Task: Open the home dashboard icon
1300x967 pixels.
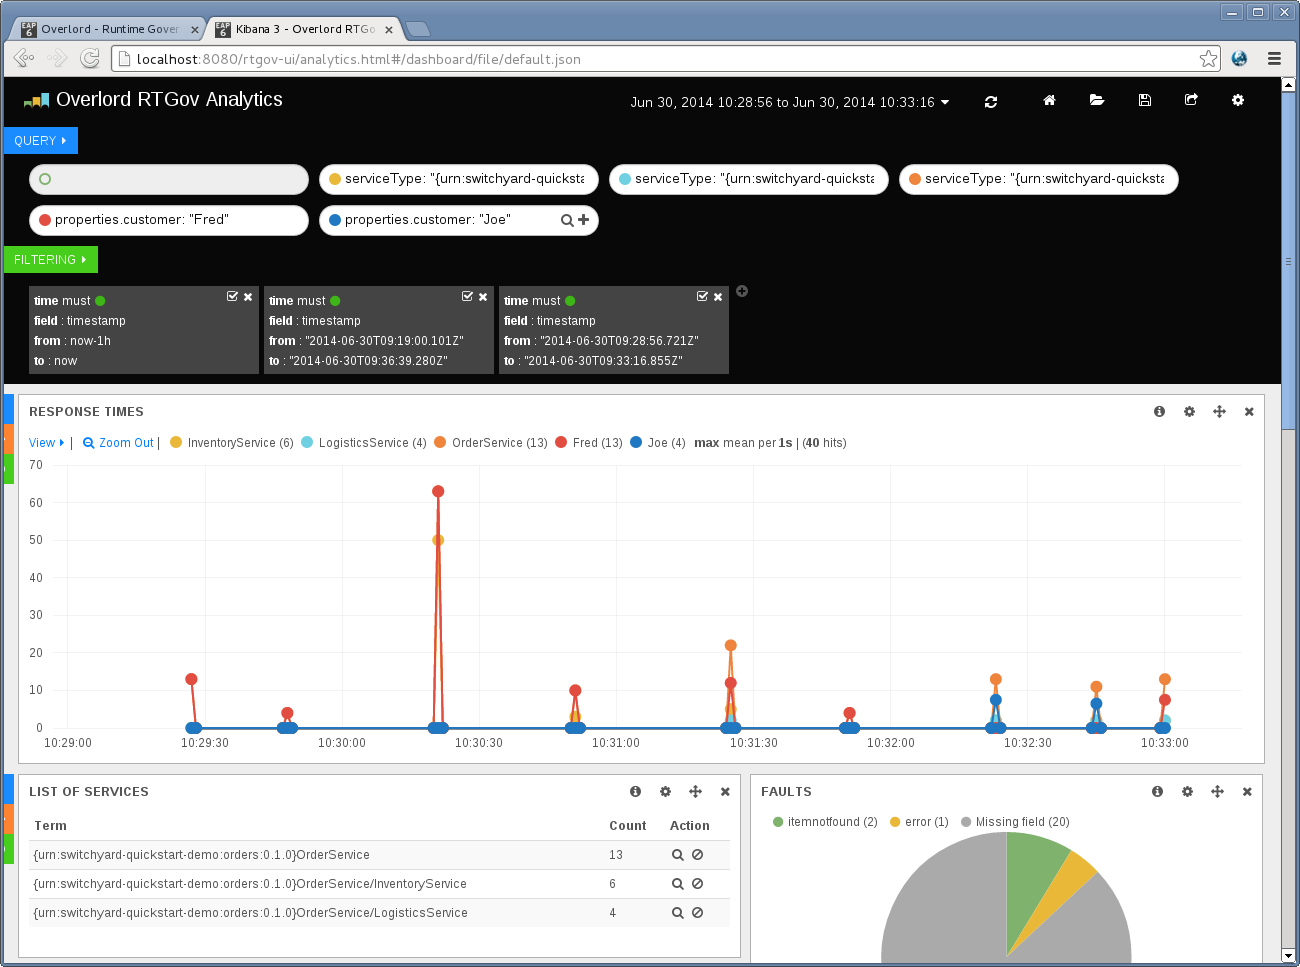Action: pos(1048,101)
